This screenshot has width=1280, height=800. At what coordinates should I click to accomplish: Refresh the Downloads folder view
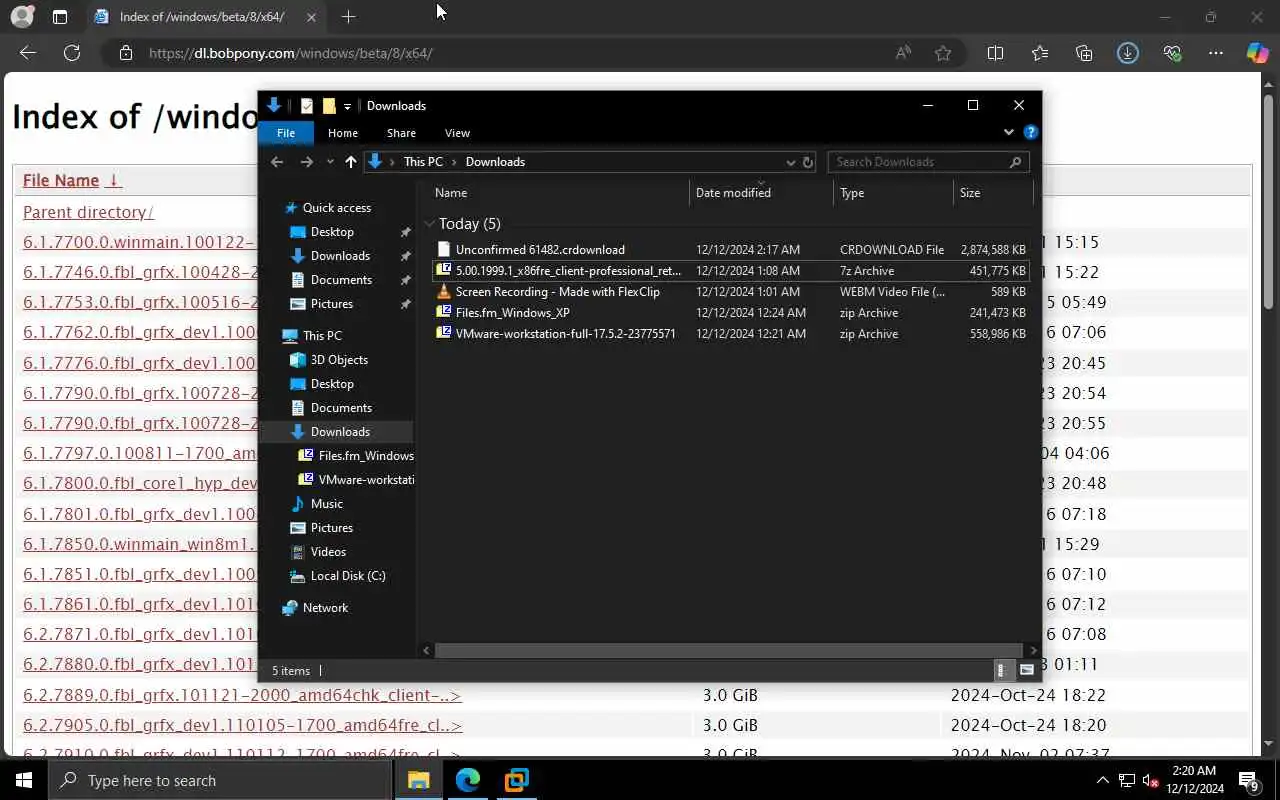pyautogui.click(x=808, y=162)
